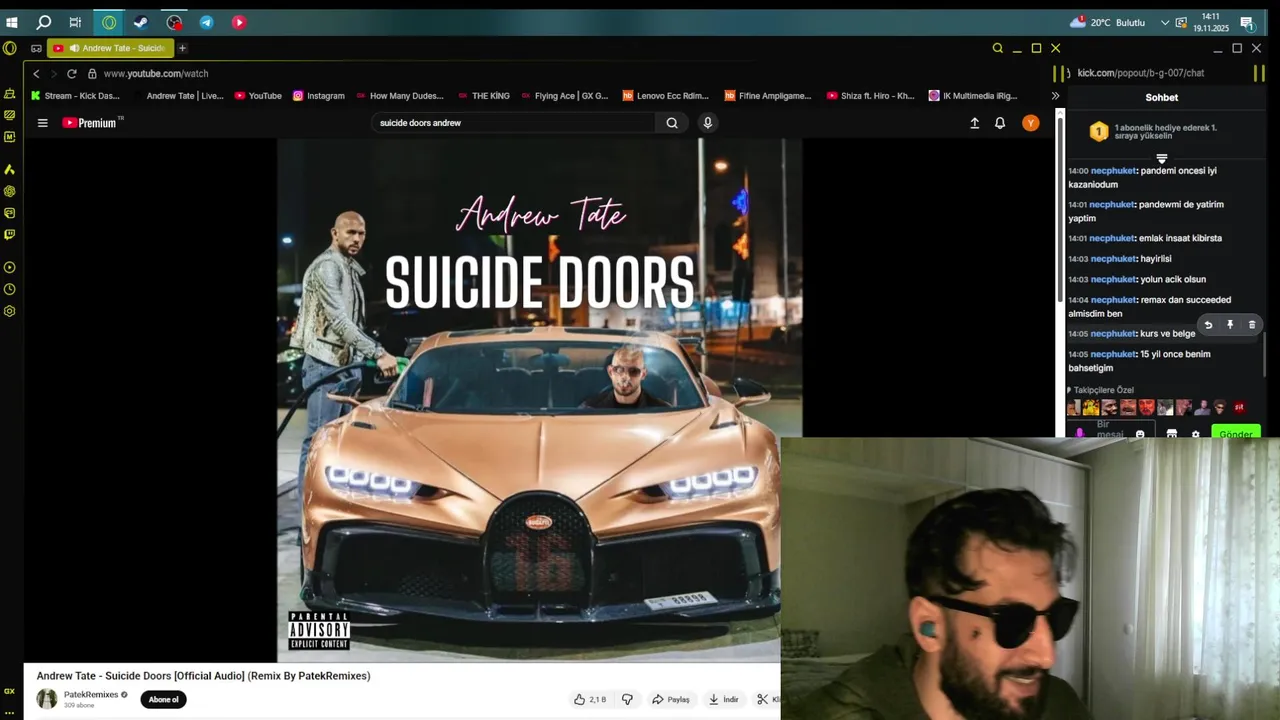The image size is (1280, 720).
Task: Open a new browser tab
Action: (x=182, y=48)
